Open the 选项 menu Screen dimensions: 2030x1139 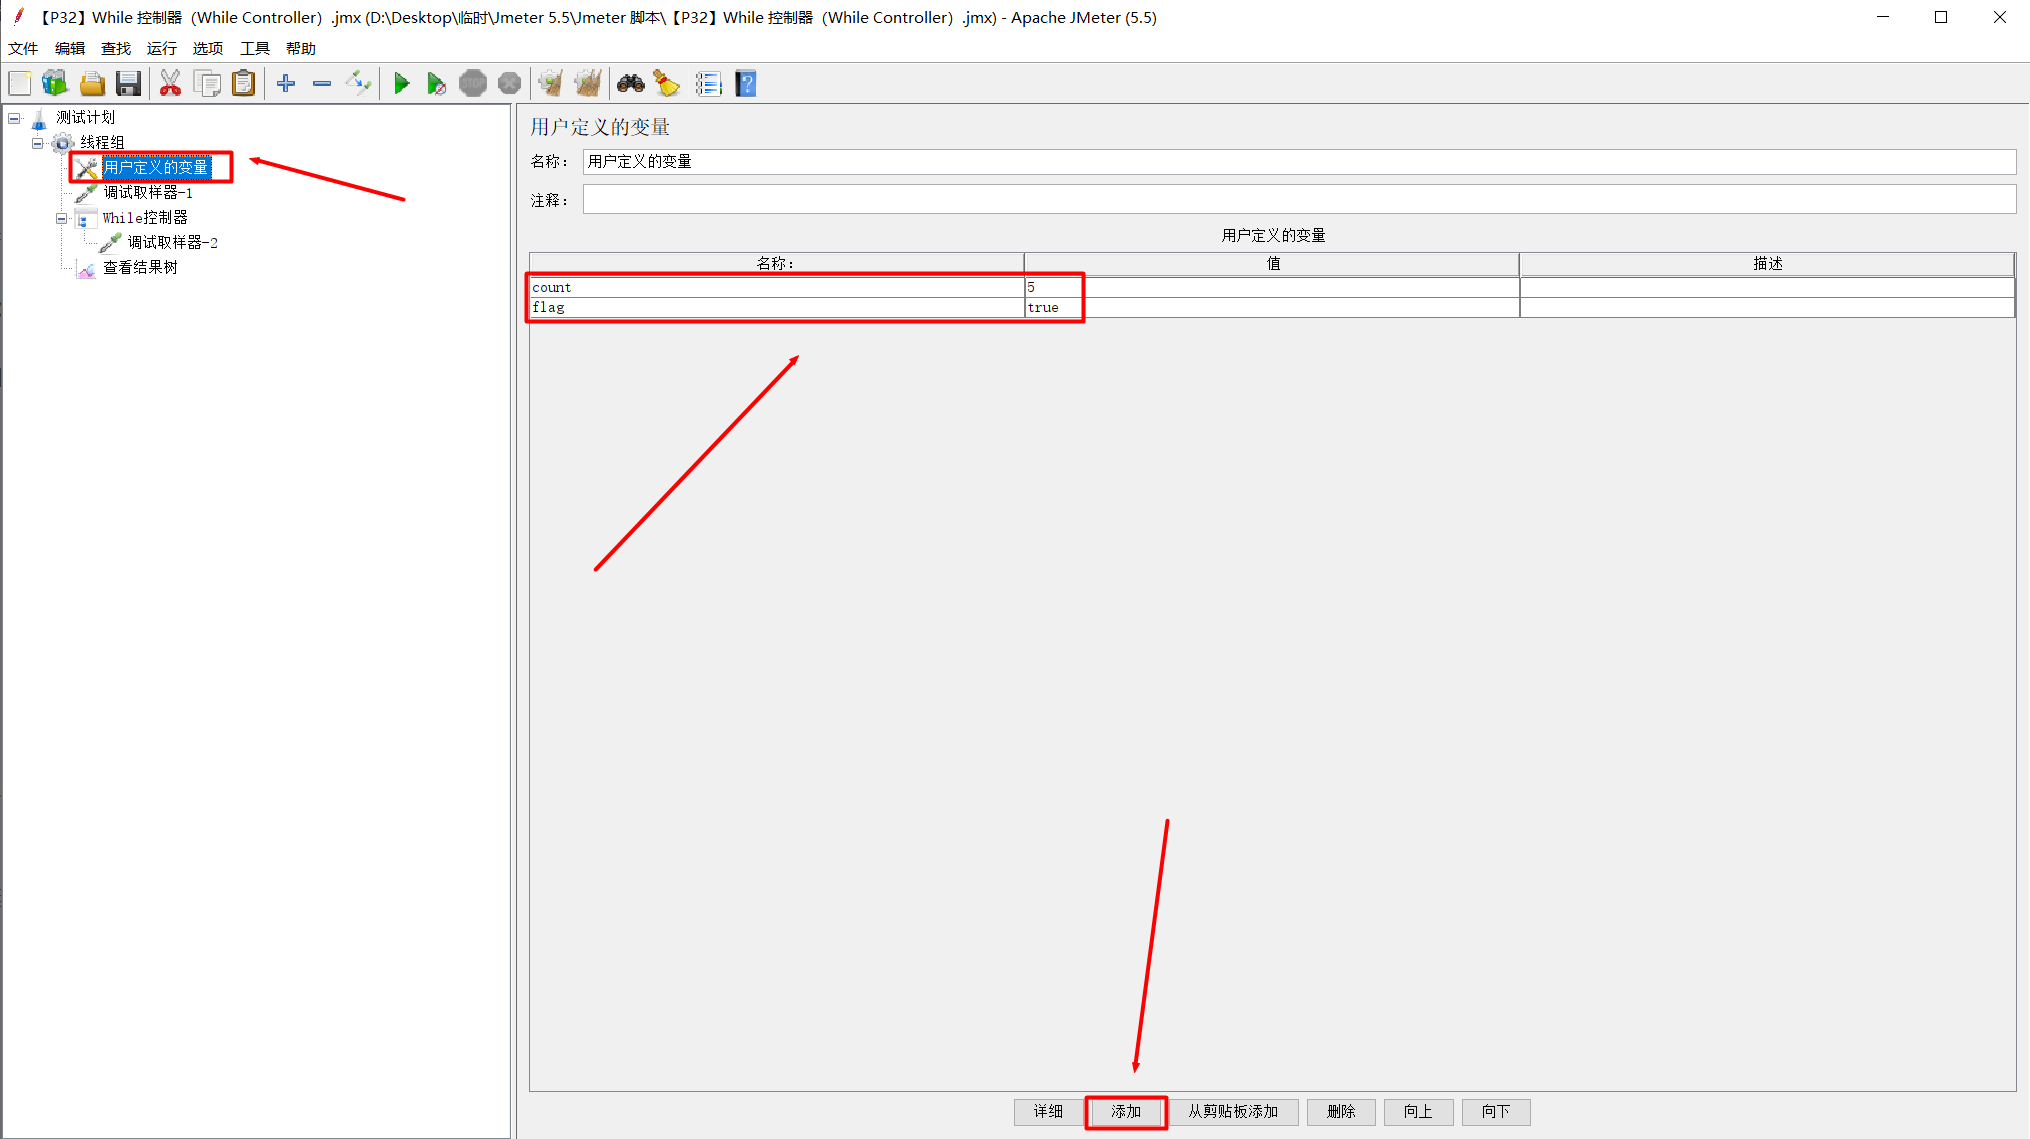(207, 47)
